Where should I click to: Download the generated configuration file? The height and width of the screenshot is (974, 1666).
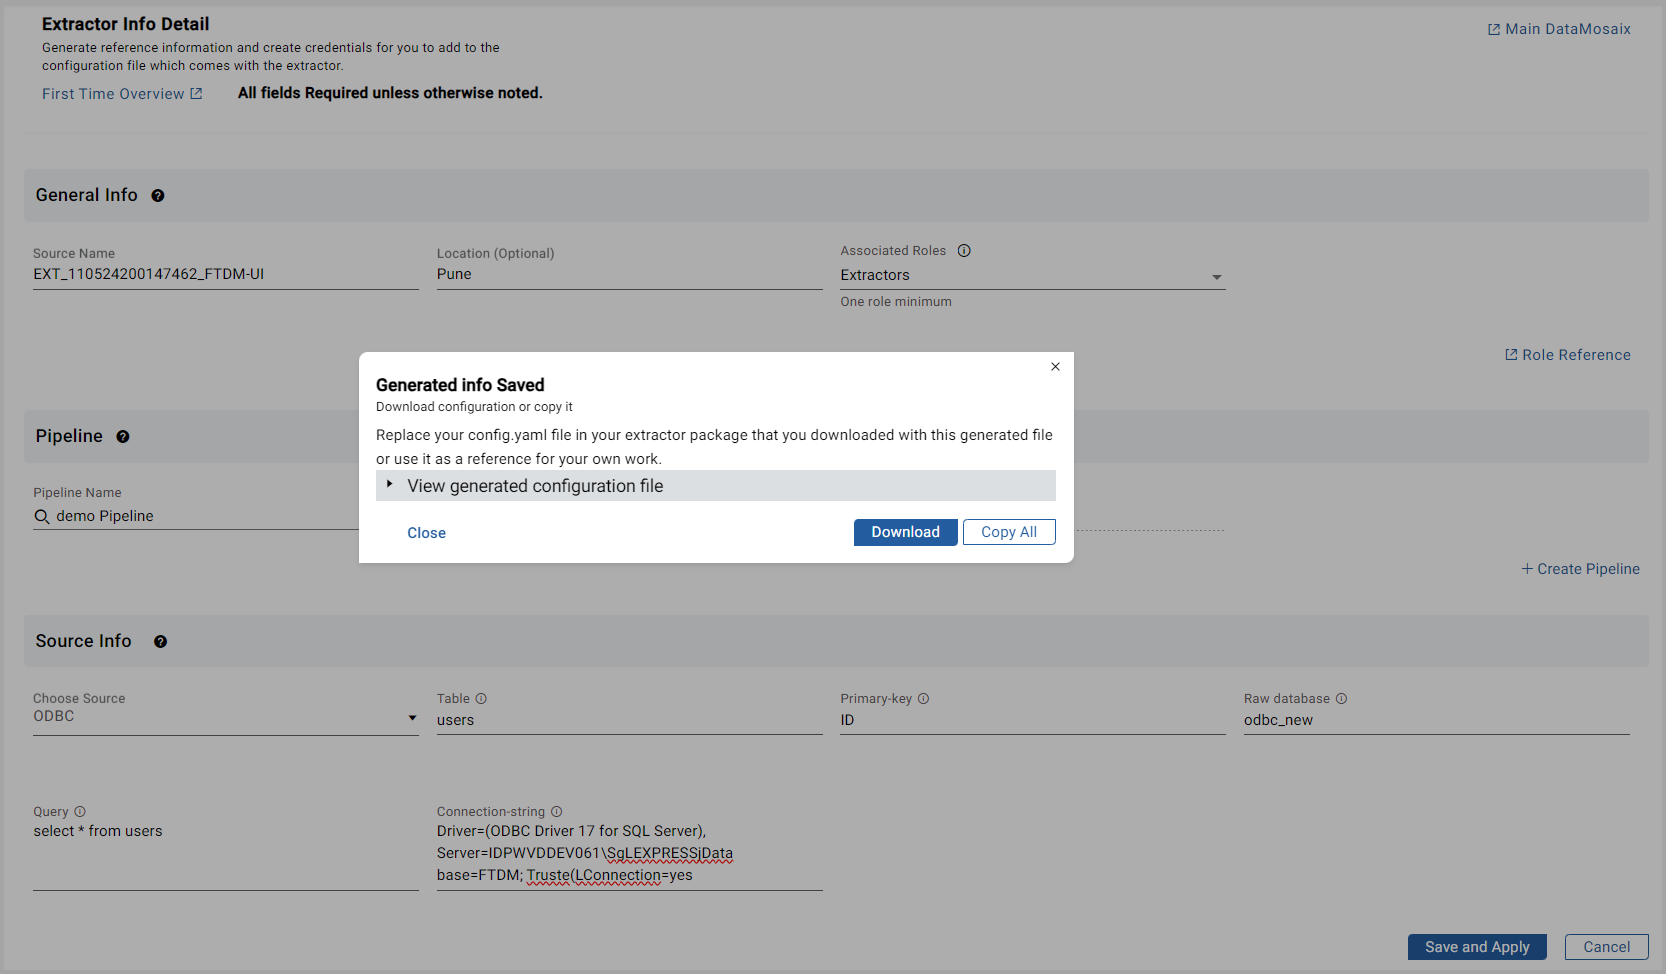905,532
